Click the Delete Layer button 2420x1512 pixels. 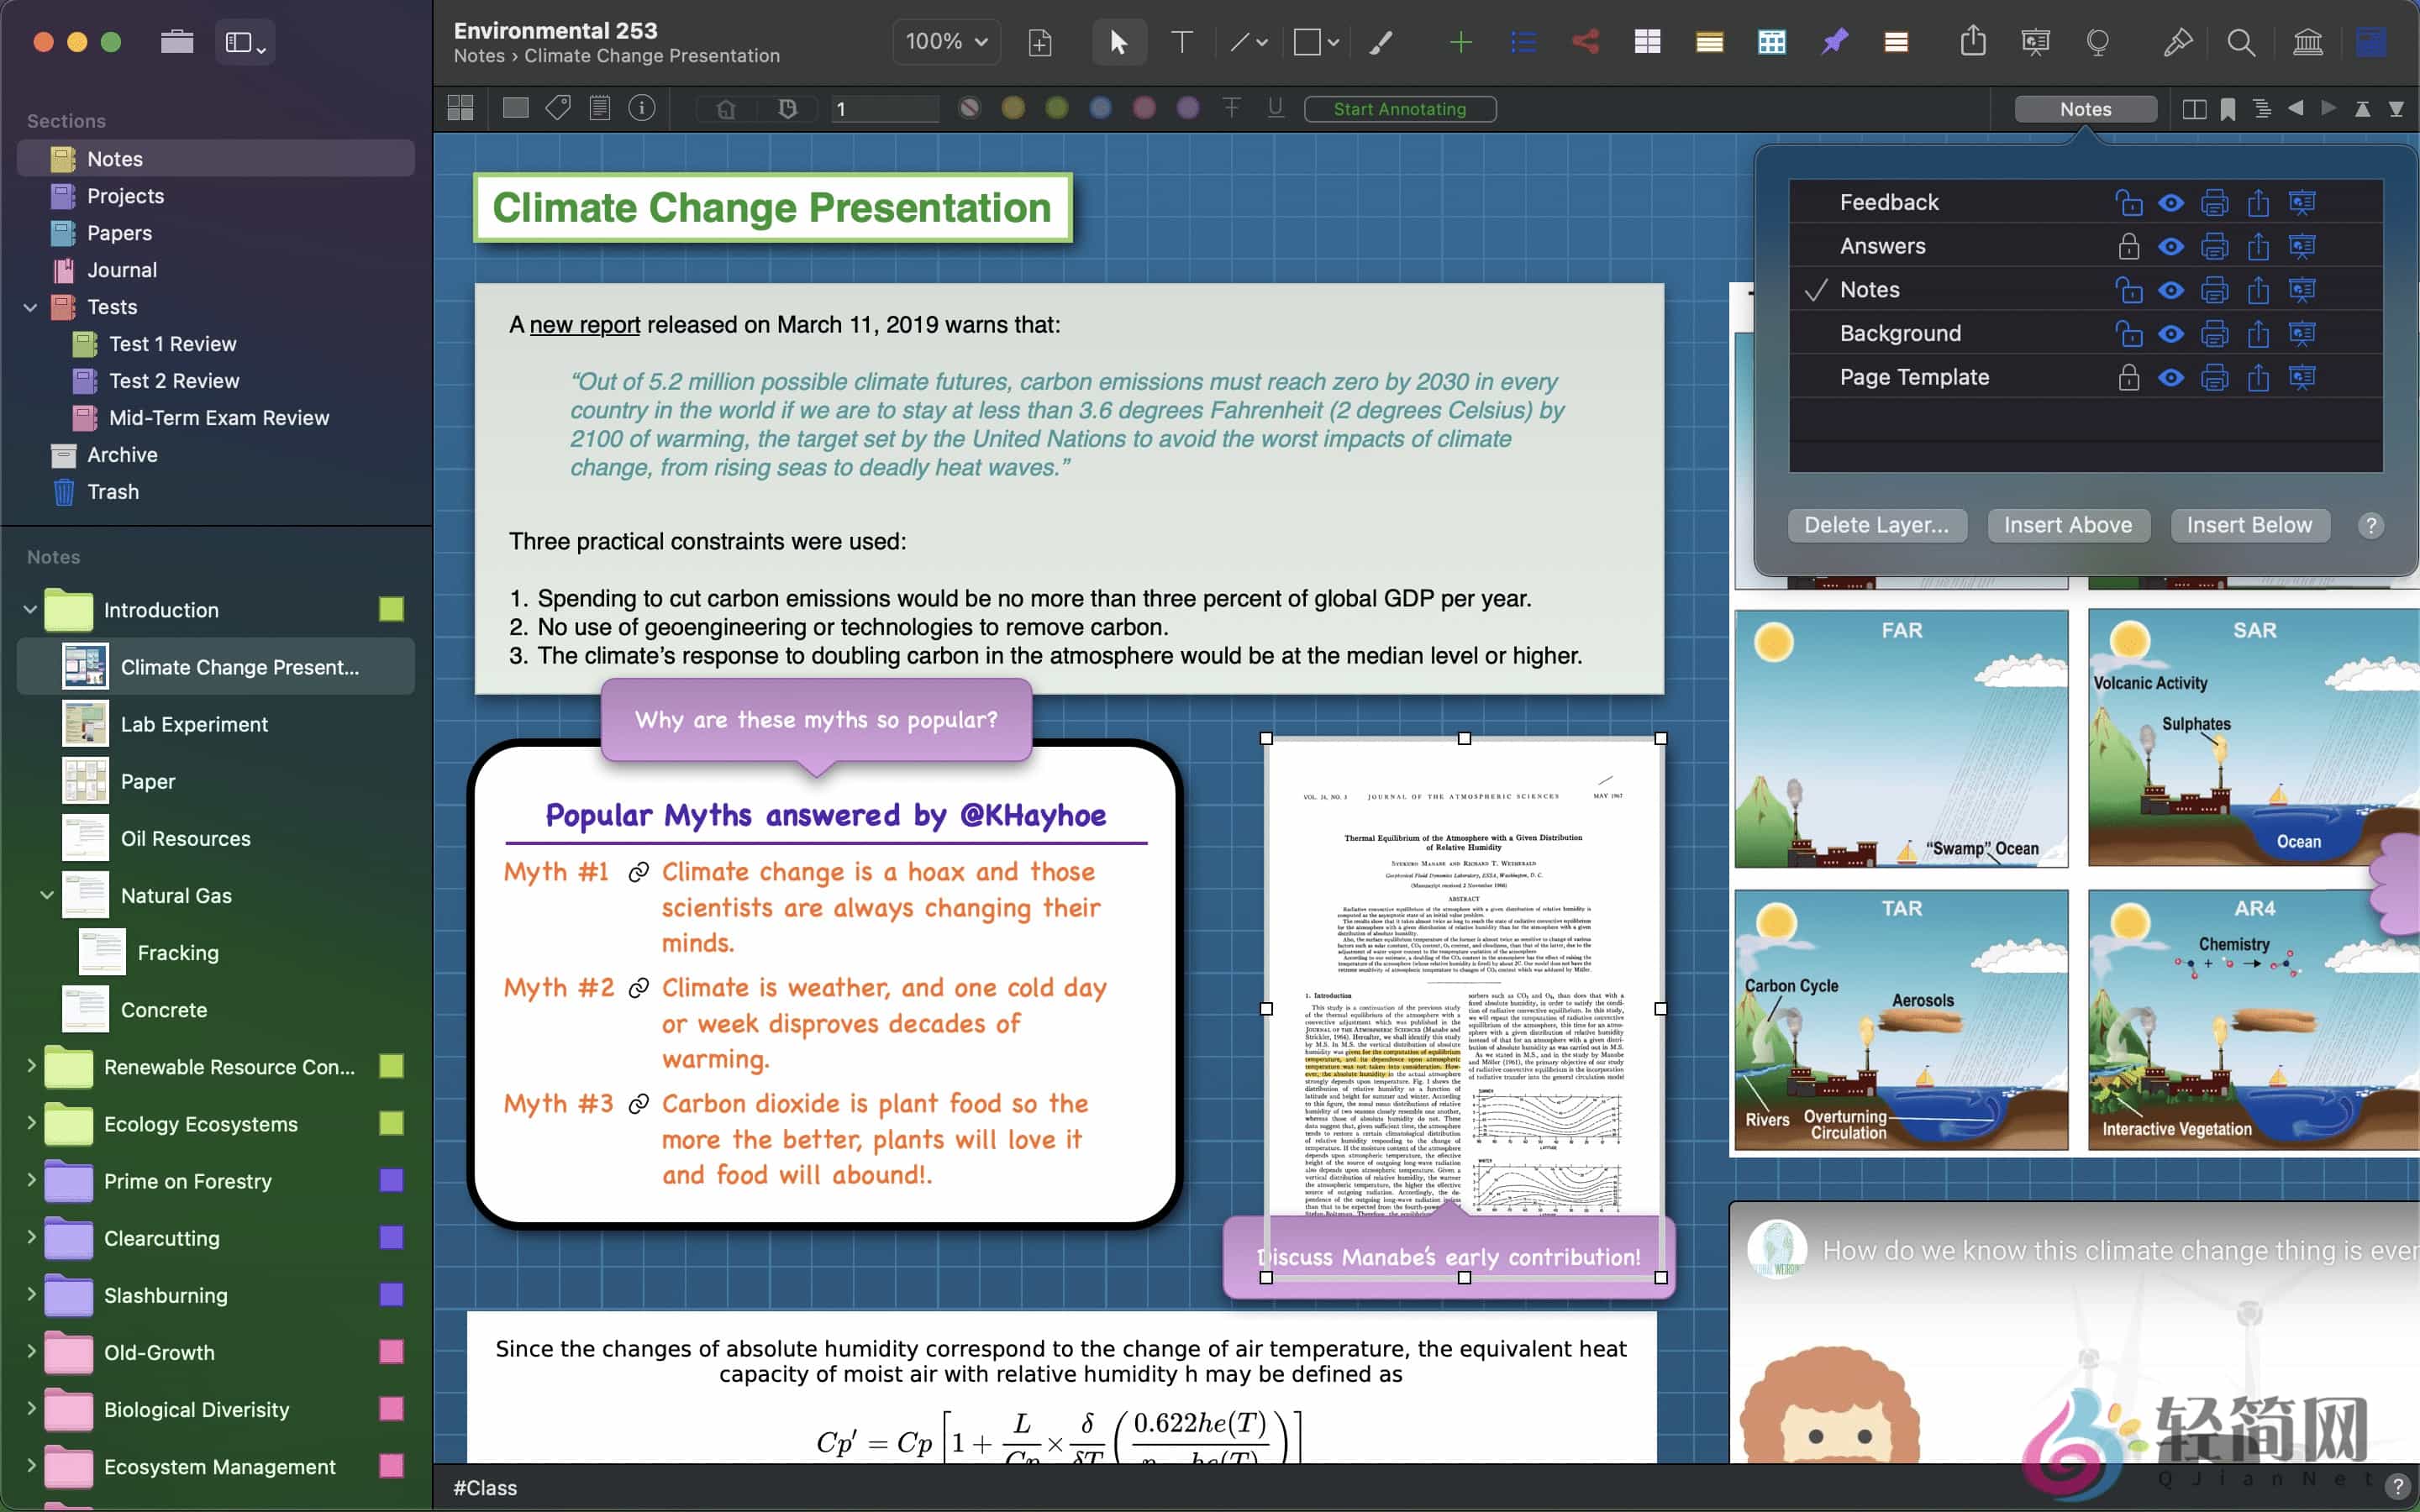[x=1876, y=525]
